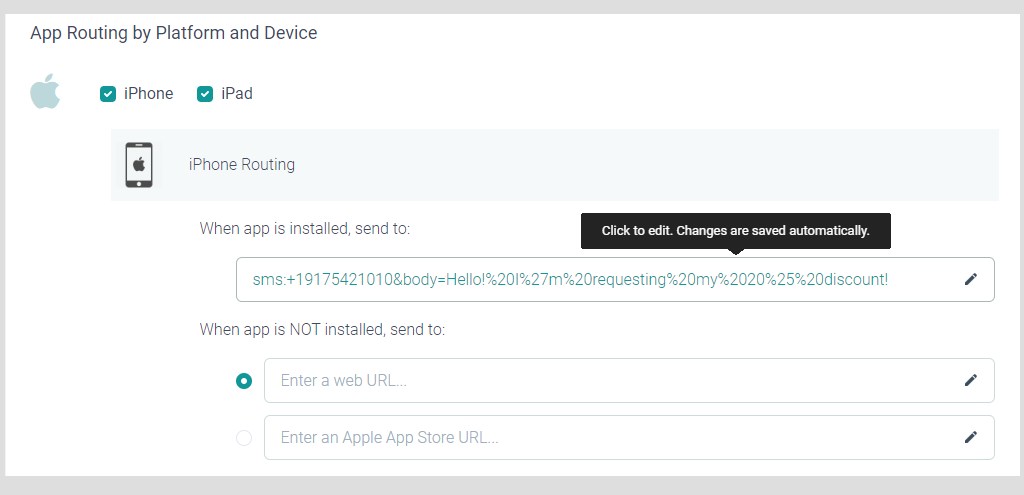Click the pencil icon beside the sms URL

click(970, 279)
